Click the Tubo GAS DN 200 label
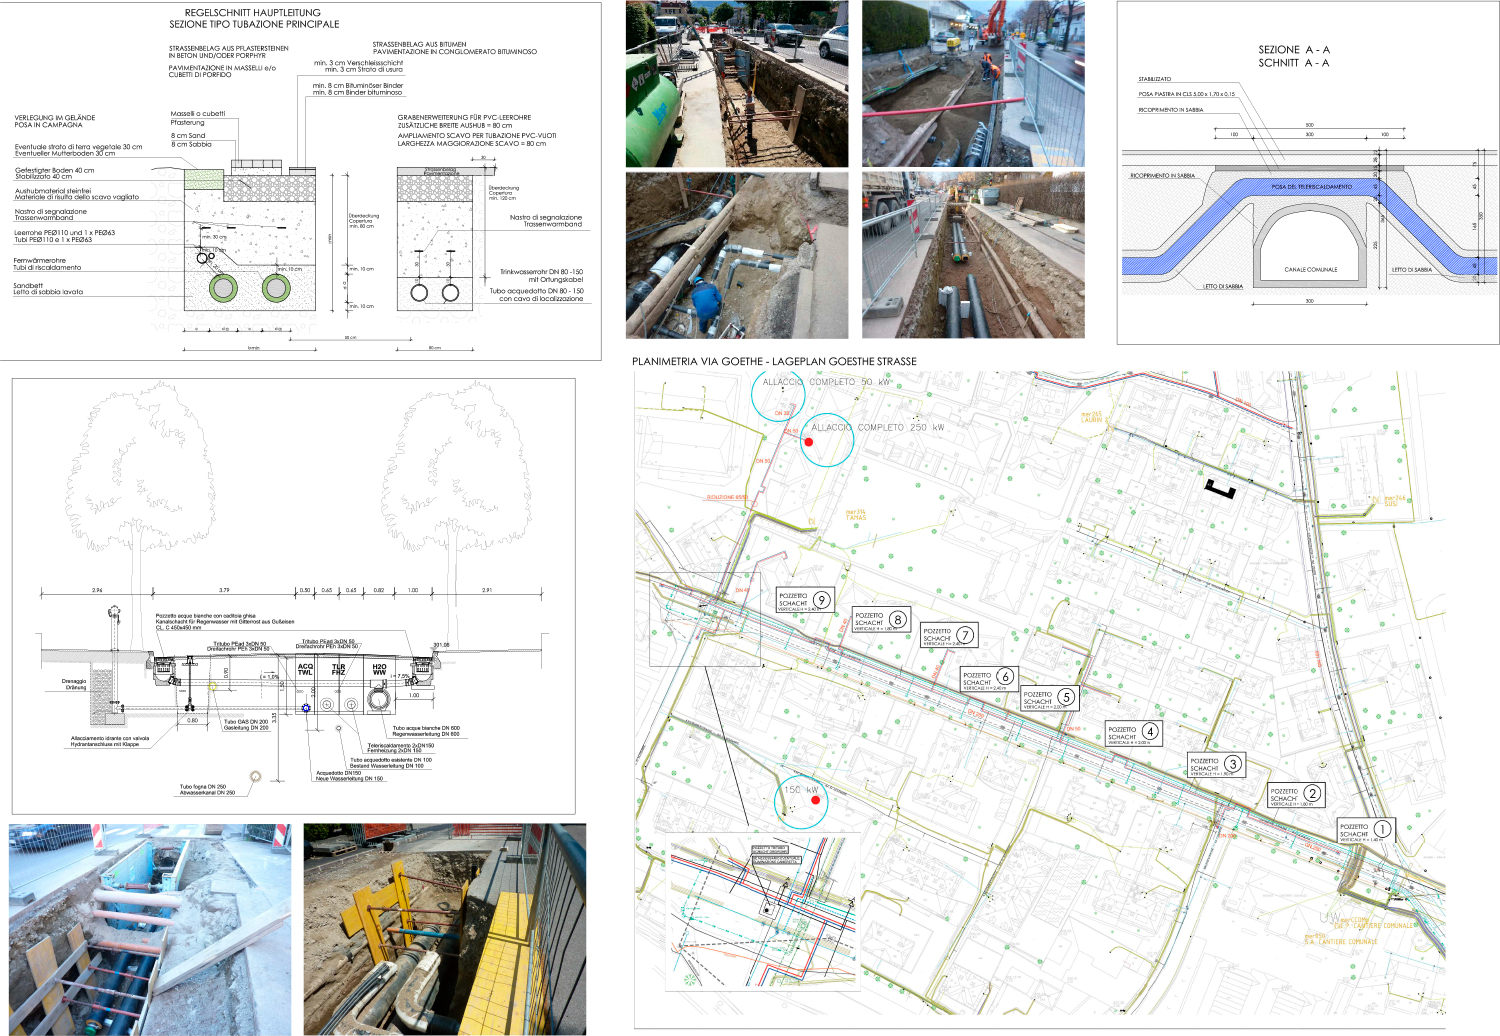This screenshot has width=1500, height=1036. pos(246,724)
